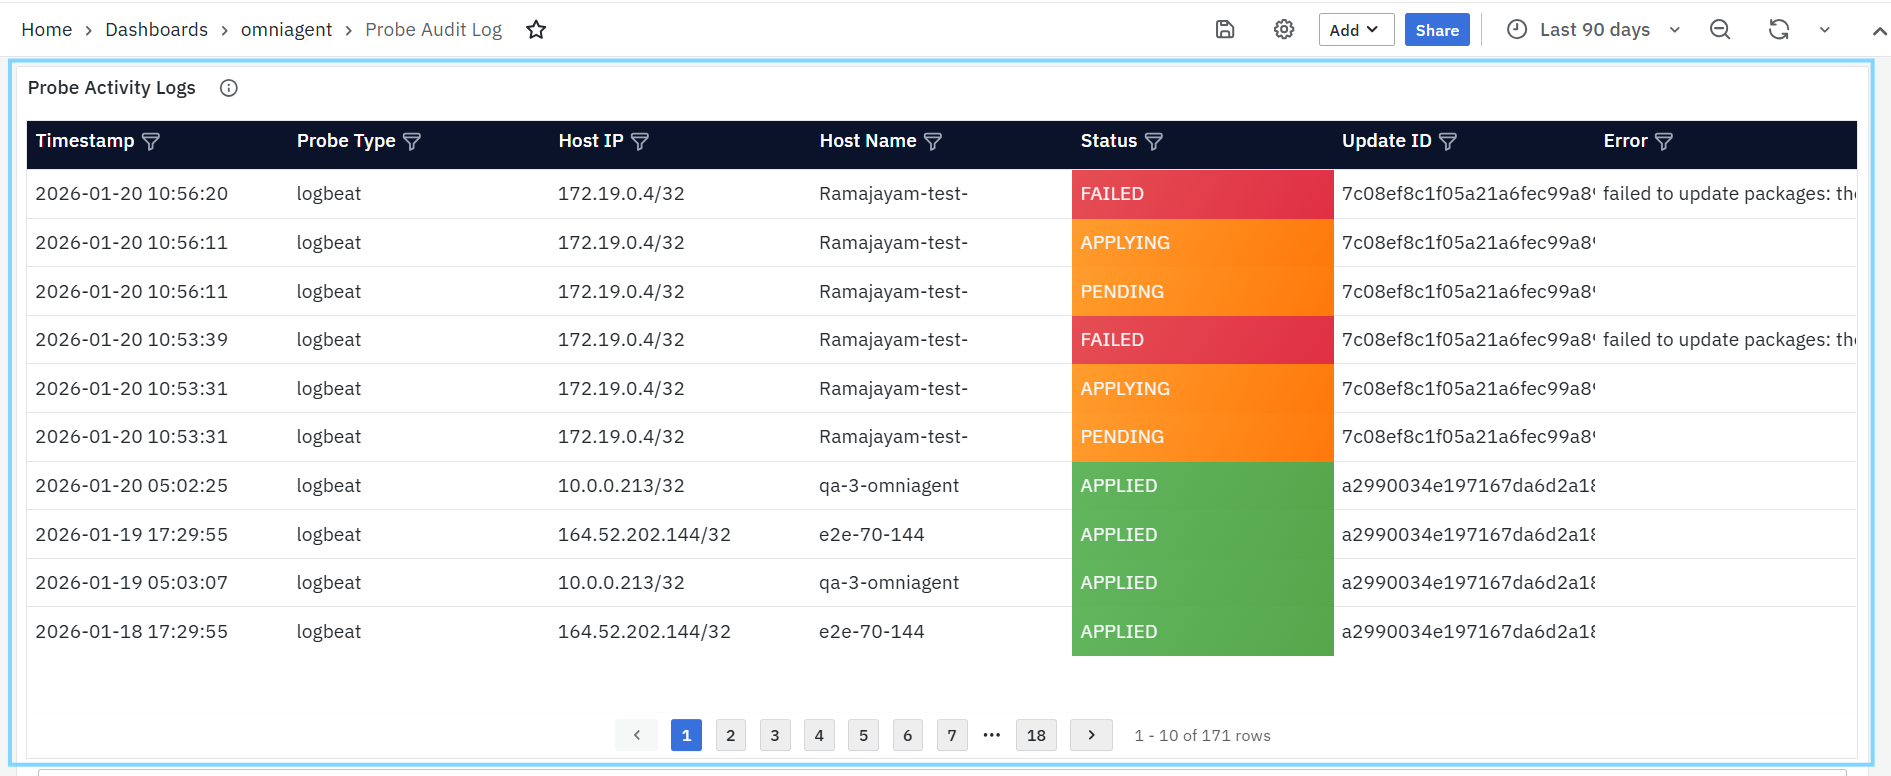Image resolution: width=1891 pixels, height=776 pixels.
Task: Expand the Add dropdown
Action: (1355, 30)
